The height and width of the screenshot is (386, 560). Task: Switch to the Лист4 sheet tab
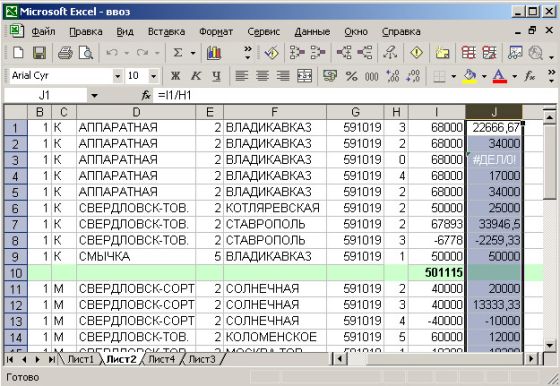pyautogui.click(x=161, y=359)
